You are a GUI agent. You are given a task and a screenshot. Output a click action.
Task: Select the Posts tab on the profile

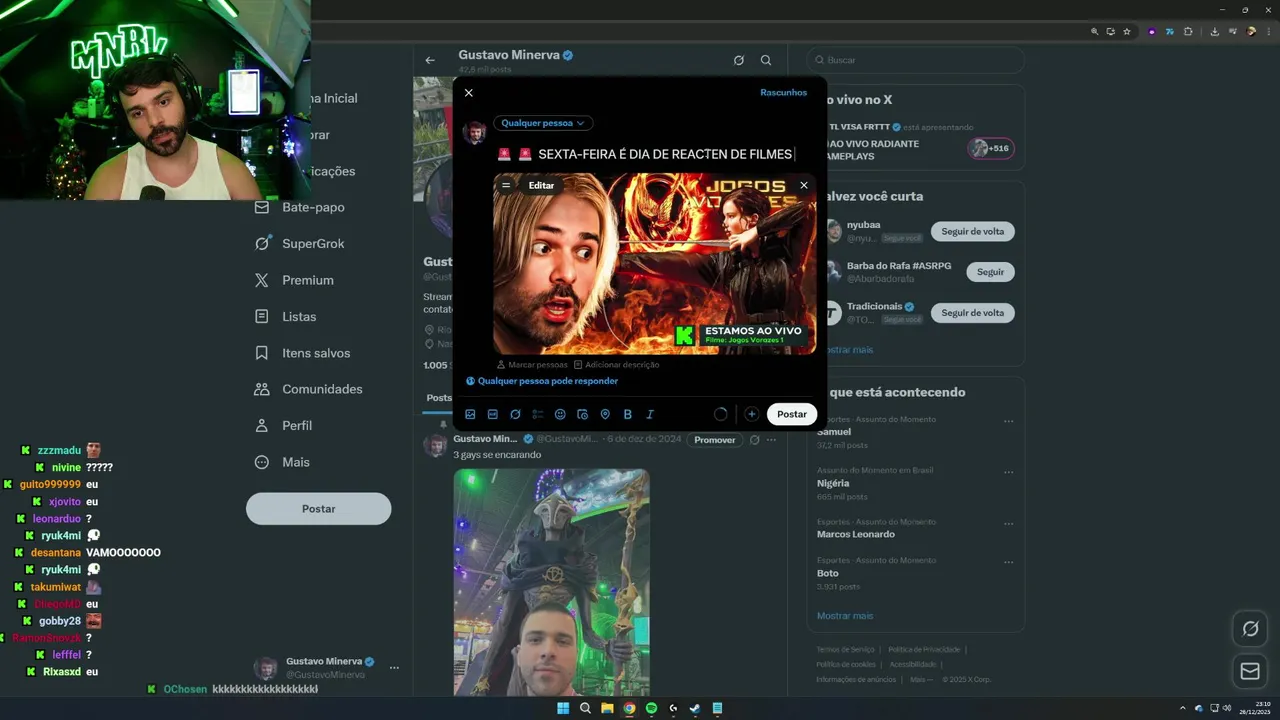click(439, 398)
